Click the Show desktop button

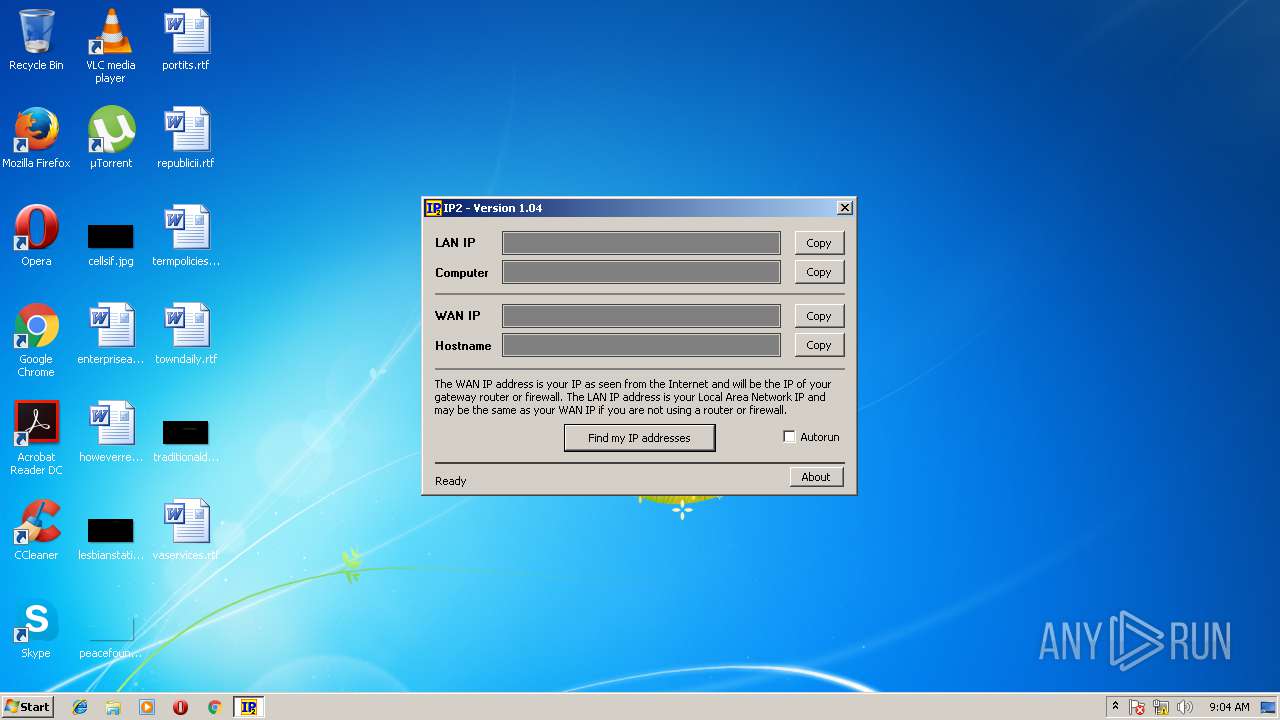(x=1270, y=707)
